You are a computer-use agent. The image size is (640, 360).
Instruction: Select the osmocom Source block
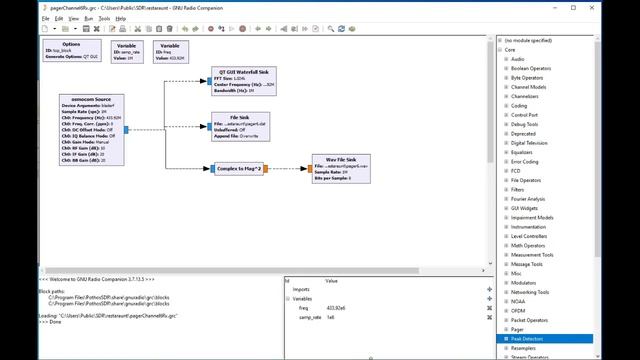click(91, 130)
